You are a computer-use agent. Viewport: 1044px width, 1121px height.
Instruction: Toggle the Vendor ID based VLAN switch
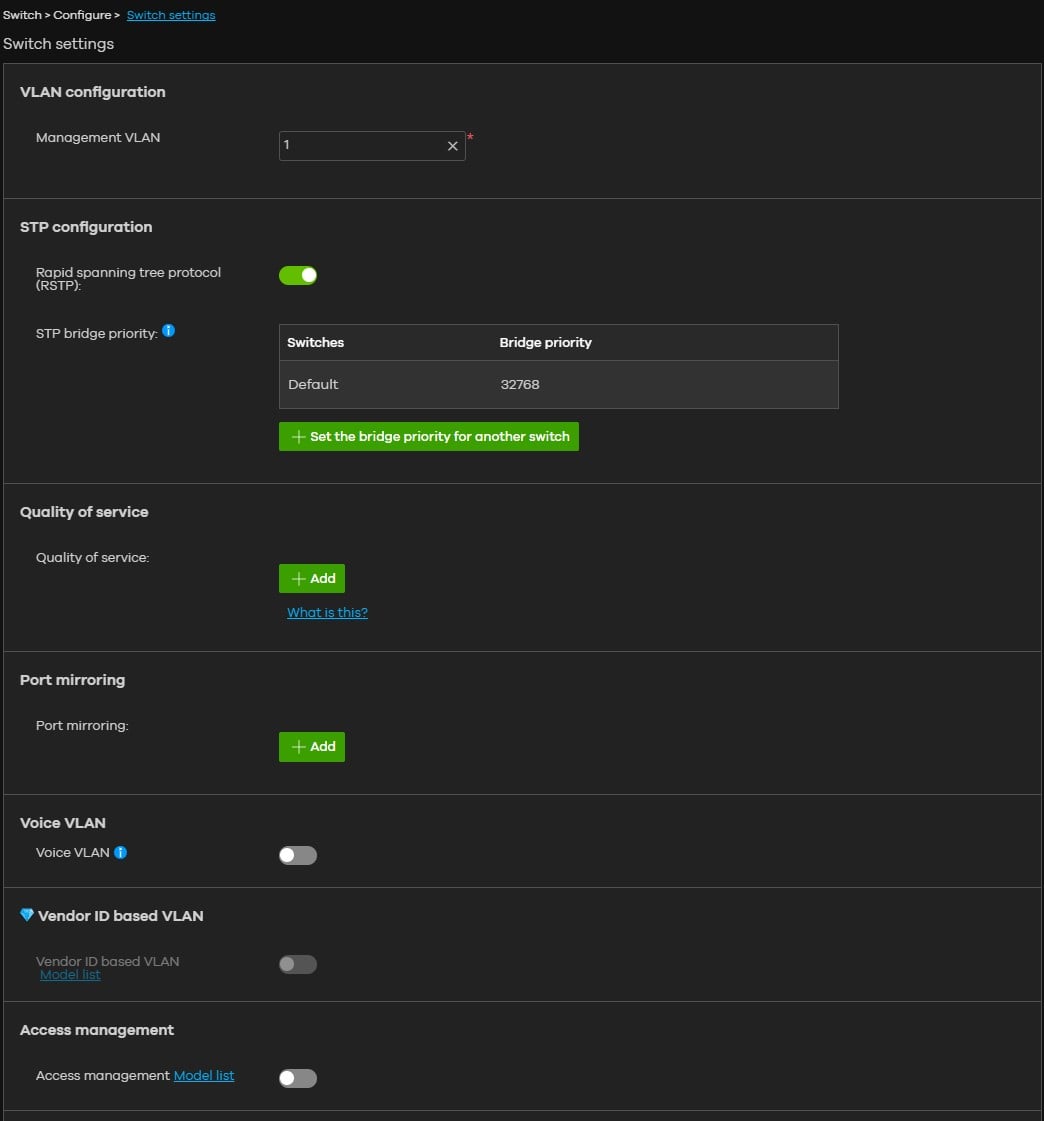coord(298,964)
